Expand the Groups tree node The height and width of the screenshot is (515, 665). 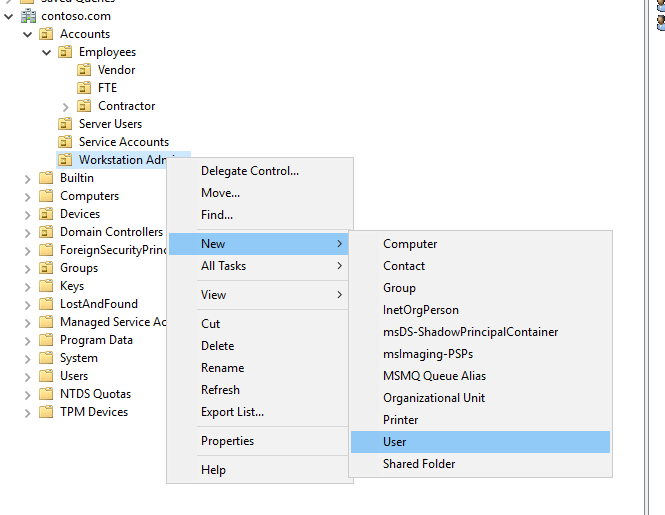28,269
